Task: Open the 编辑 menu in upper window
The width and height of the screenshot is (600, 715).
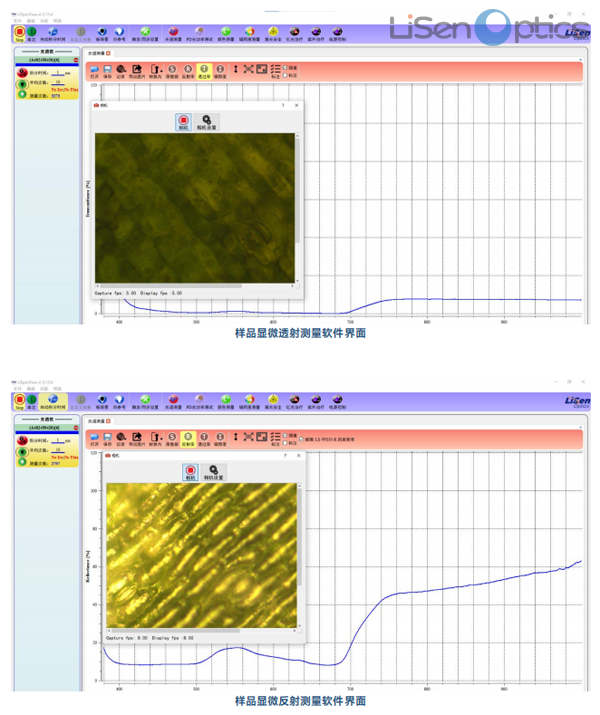Action: click(x=31, y=21)
